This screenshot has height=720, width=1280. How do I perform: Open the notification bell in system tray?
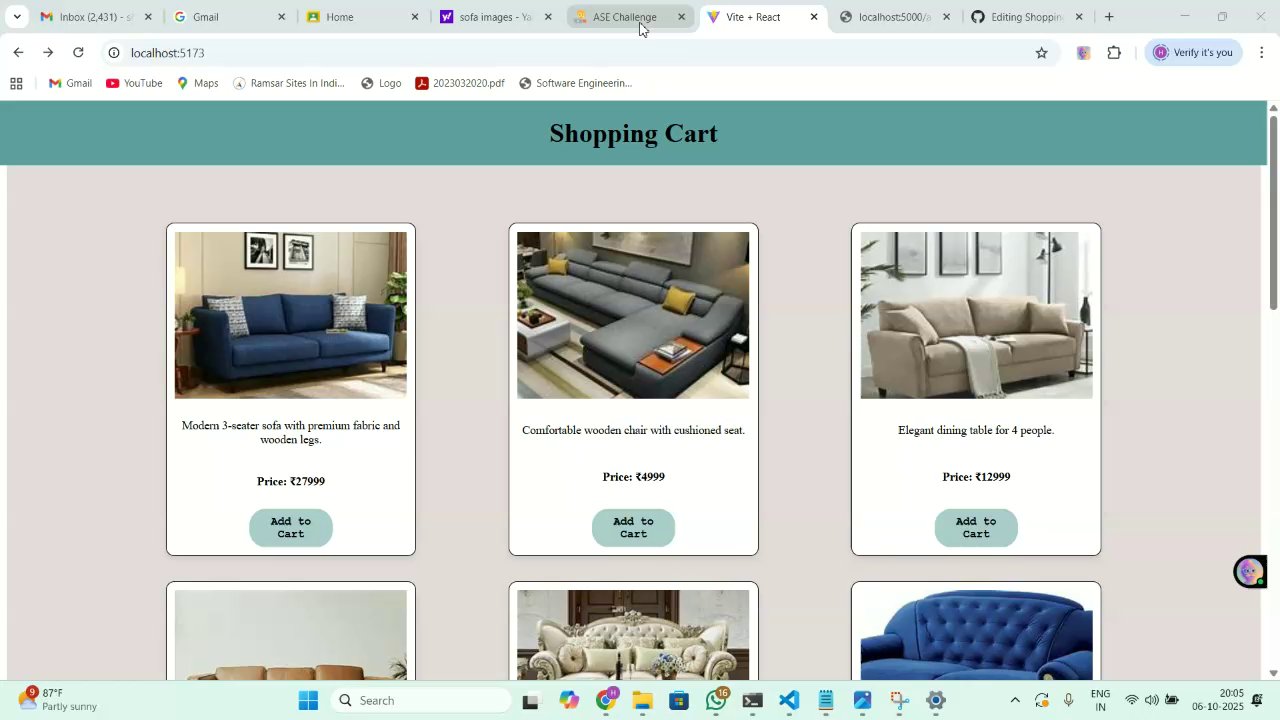tap(1257, 701)
